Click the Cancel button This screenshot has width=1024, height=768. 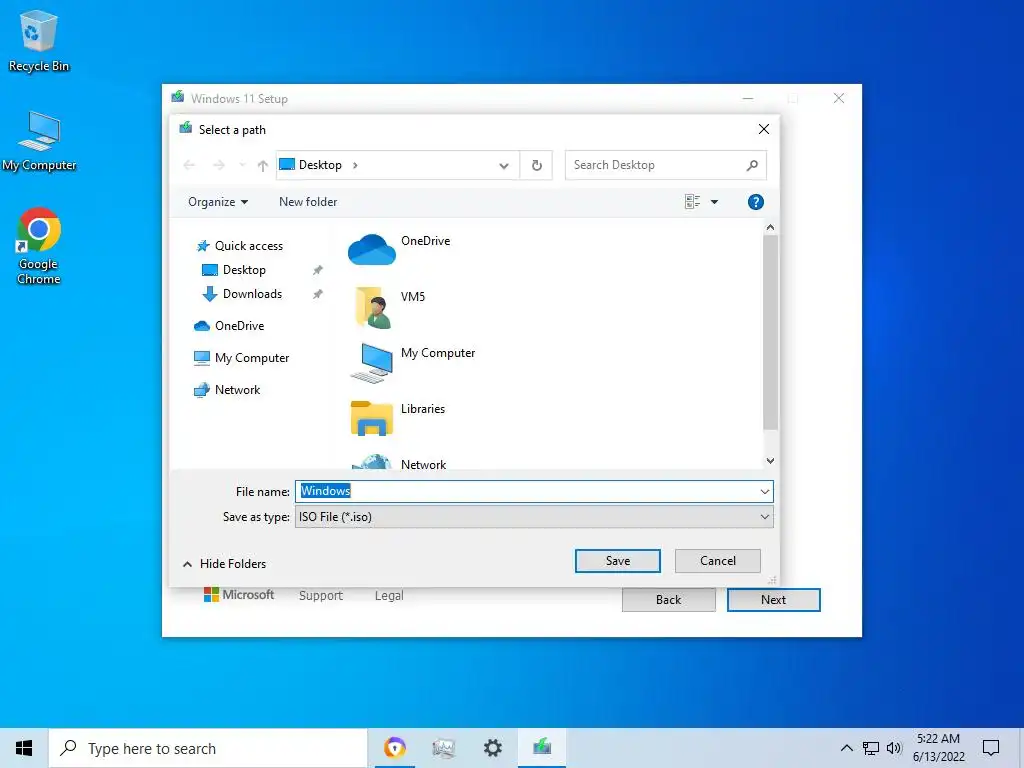718,561
